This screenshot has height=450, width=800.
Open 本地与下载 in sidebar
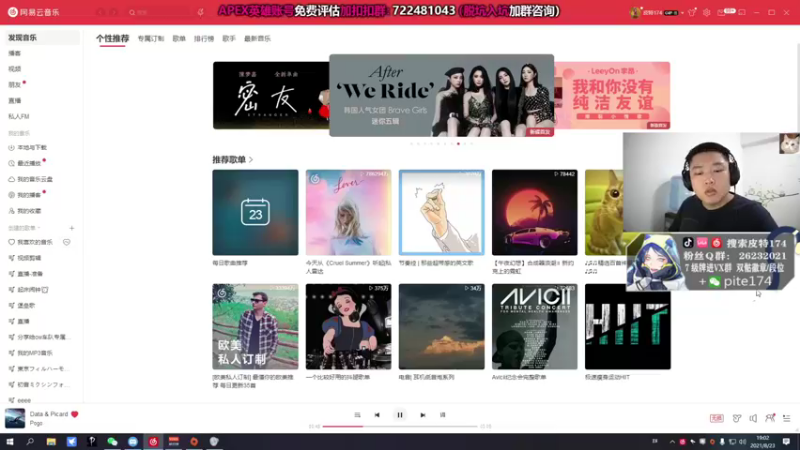point(32,147)
